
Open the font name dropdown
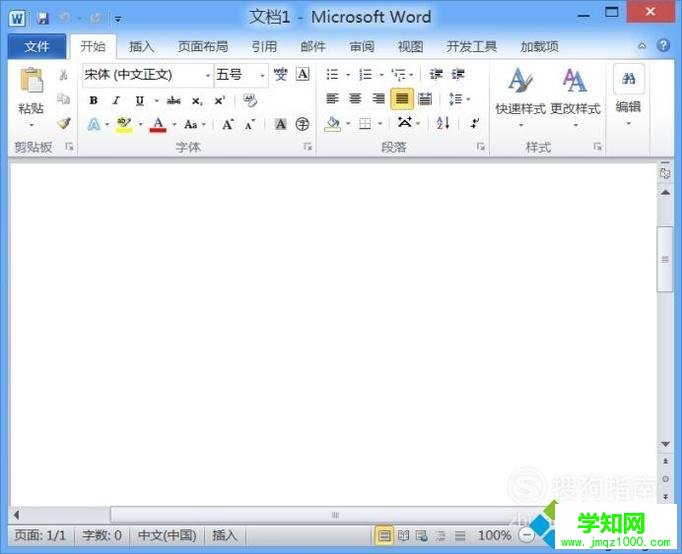pos(208,75)
